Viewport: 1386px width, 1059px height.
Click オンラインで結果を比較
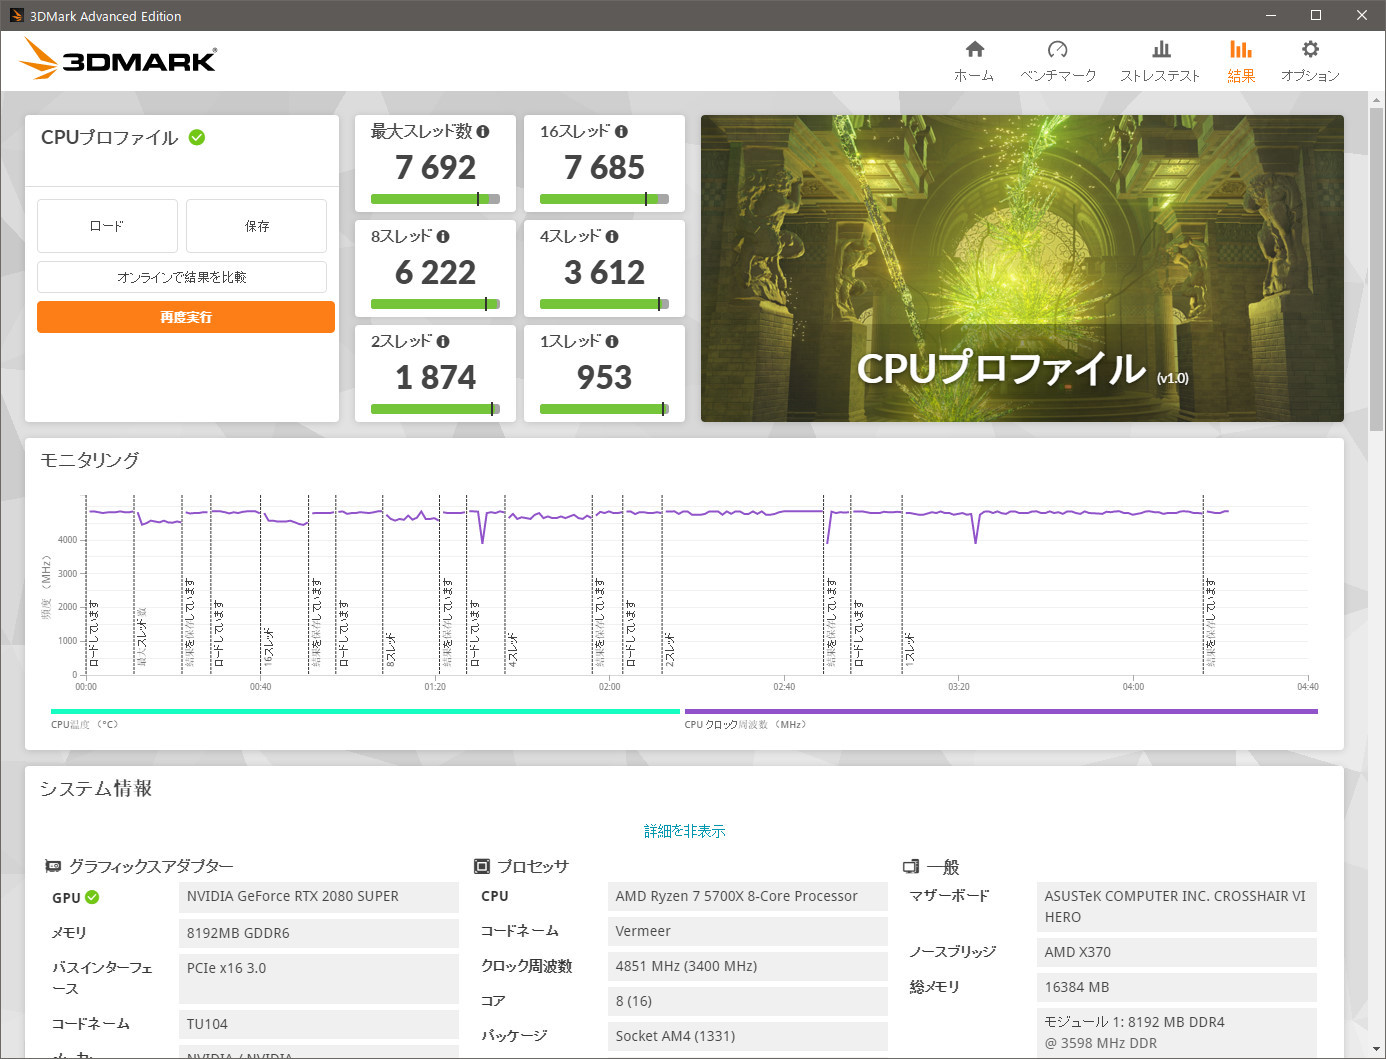(181, 277)
